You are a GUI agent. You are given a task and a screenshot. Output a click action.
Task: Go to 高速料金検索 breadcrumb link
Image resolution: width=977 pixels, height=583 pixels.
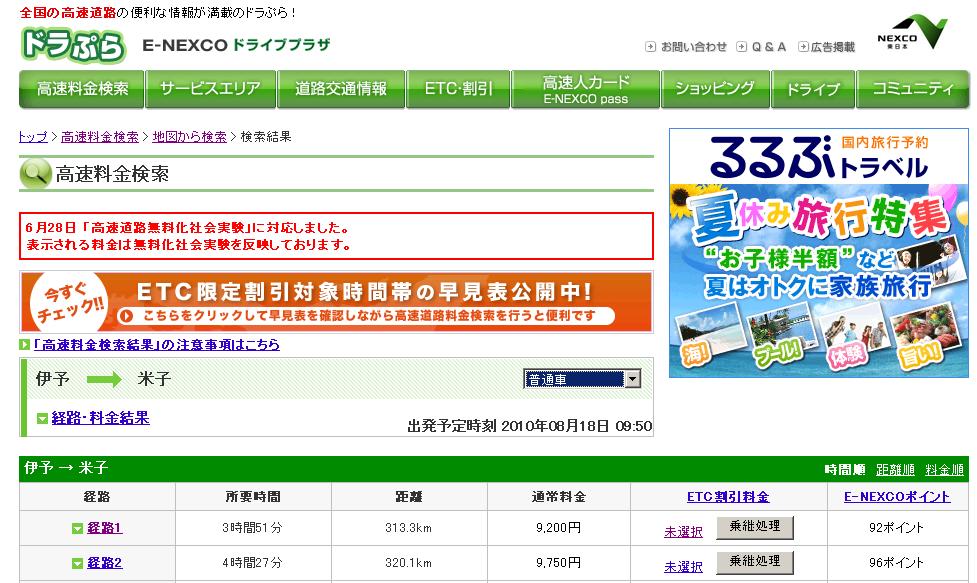[100, 137]
